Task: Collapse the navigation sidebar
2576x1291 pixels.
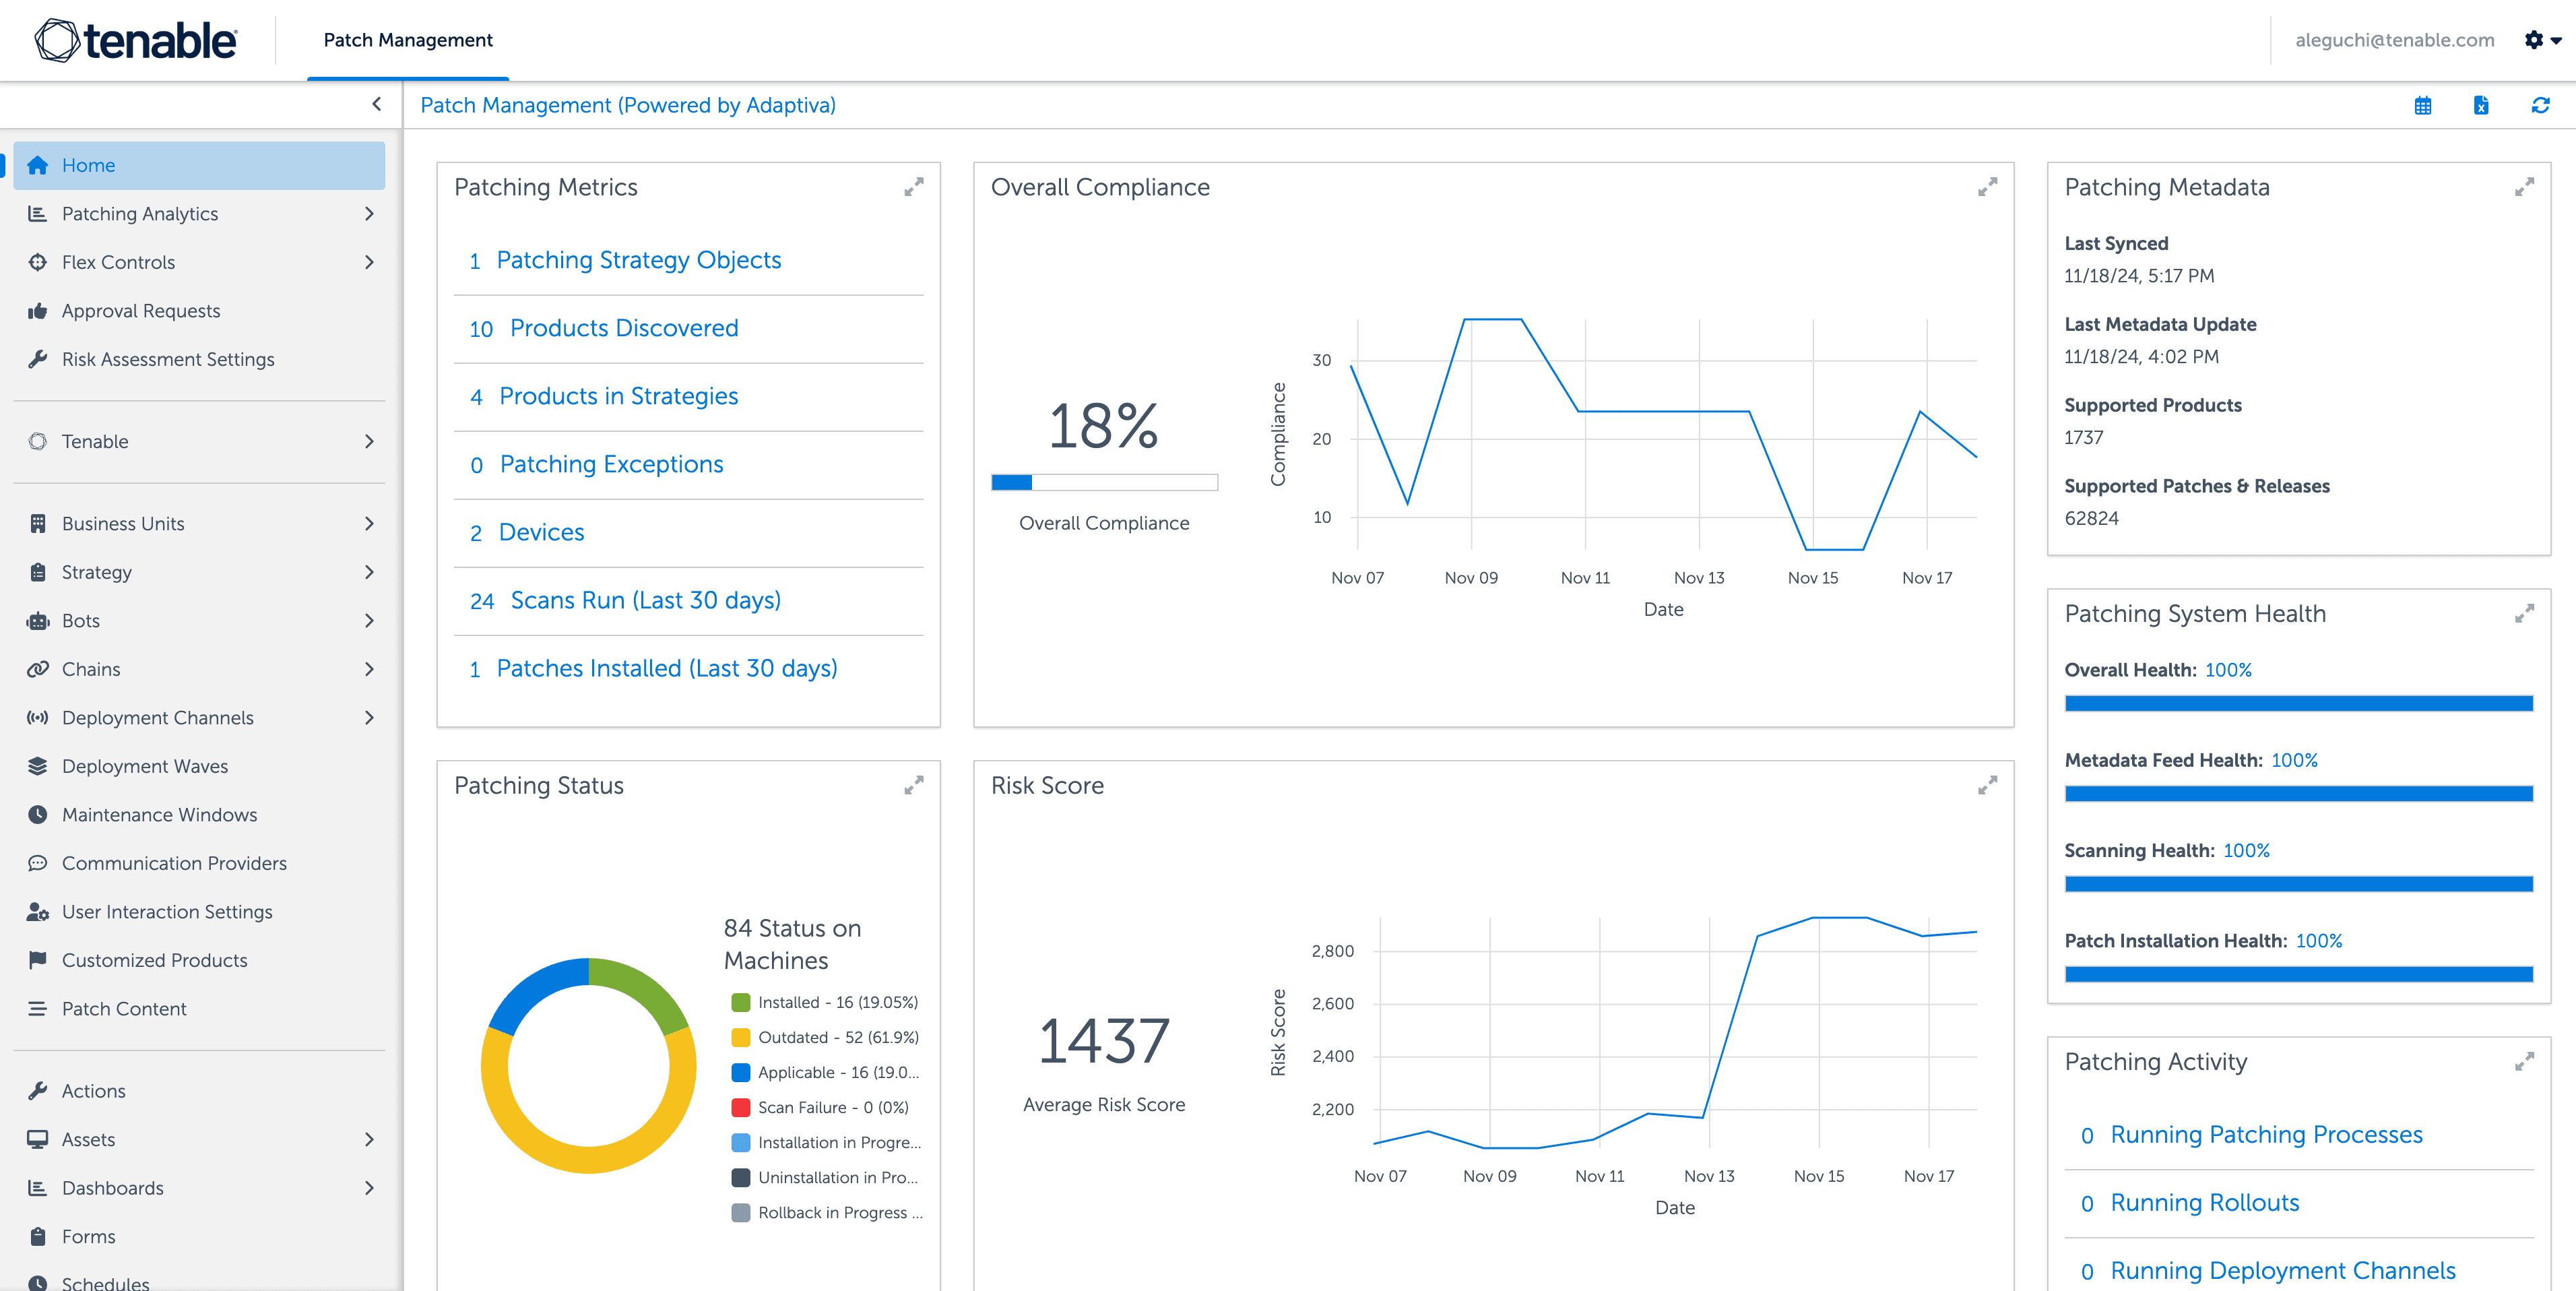Action: 376,104
